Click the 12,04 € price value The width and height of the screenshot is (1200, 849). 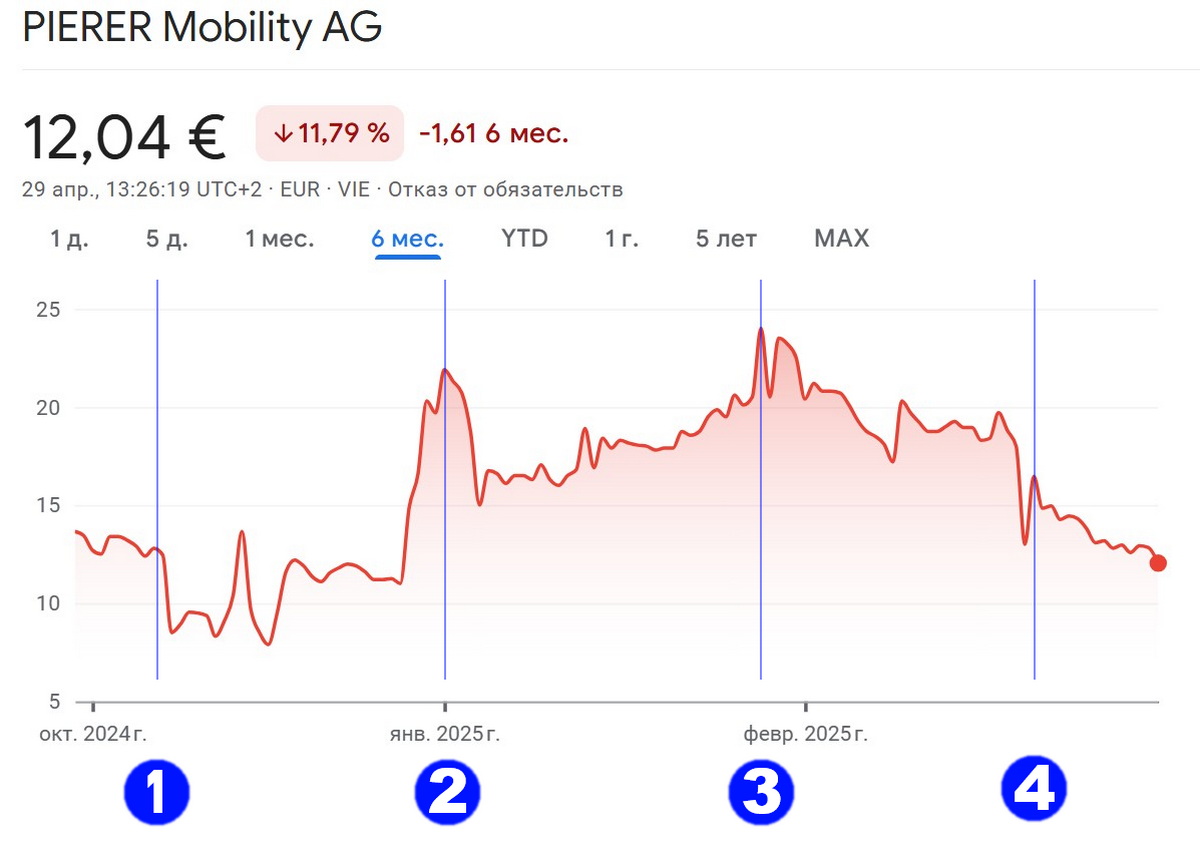[125, 136]
